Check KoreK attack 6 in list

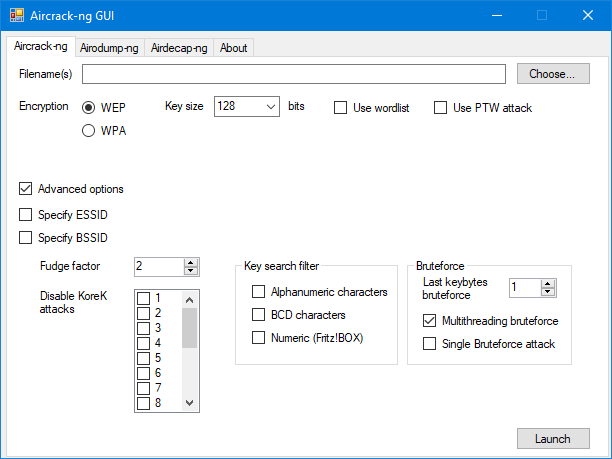144,373
